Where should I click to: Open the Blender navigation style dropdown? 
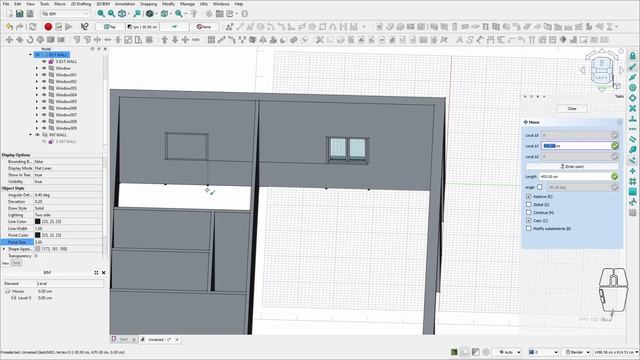point(576,352)
